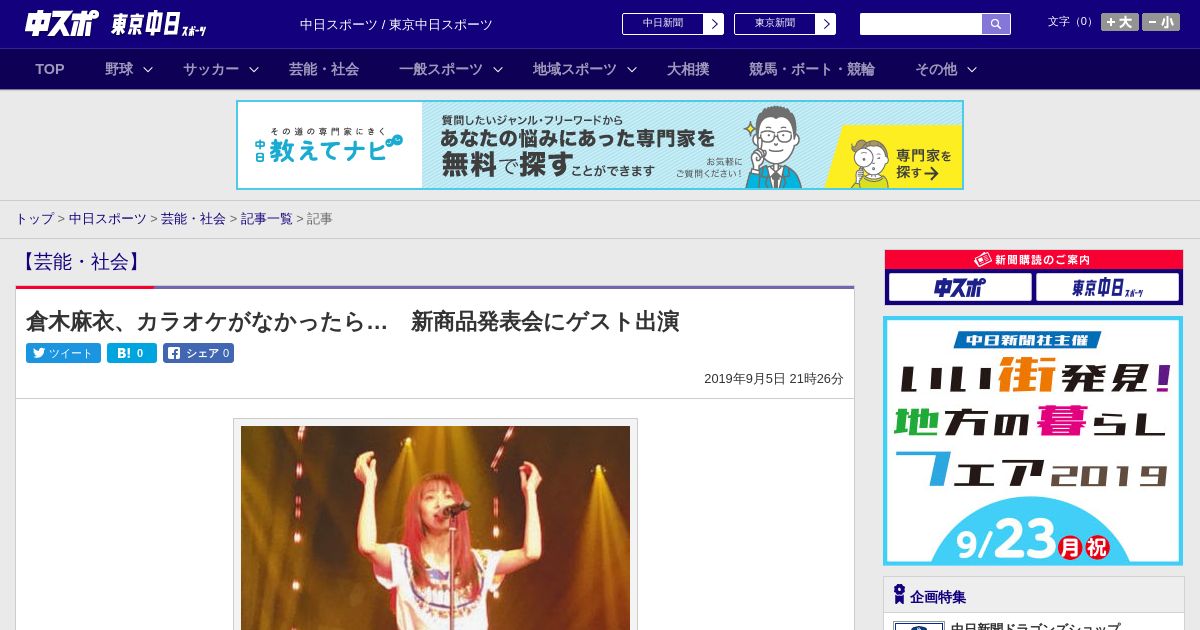The image size is (1200, 630).
Task: Select 競馬・ボート・競輪 in navigation bar
Action: coord(812,69)
